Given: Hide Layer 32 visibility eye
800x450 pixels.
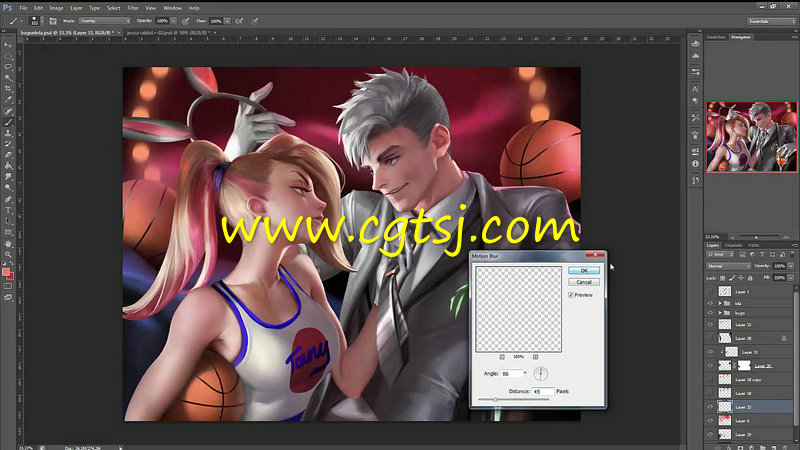Looking at the screenshot, I should [710, 324].
